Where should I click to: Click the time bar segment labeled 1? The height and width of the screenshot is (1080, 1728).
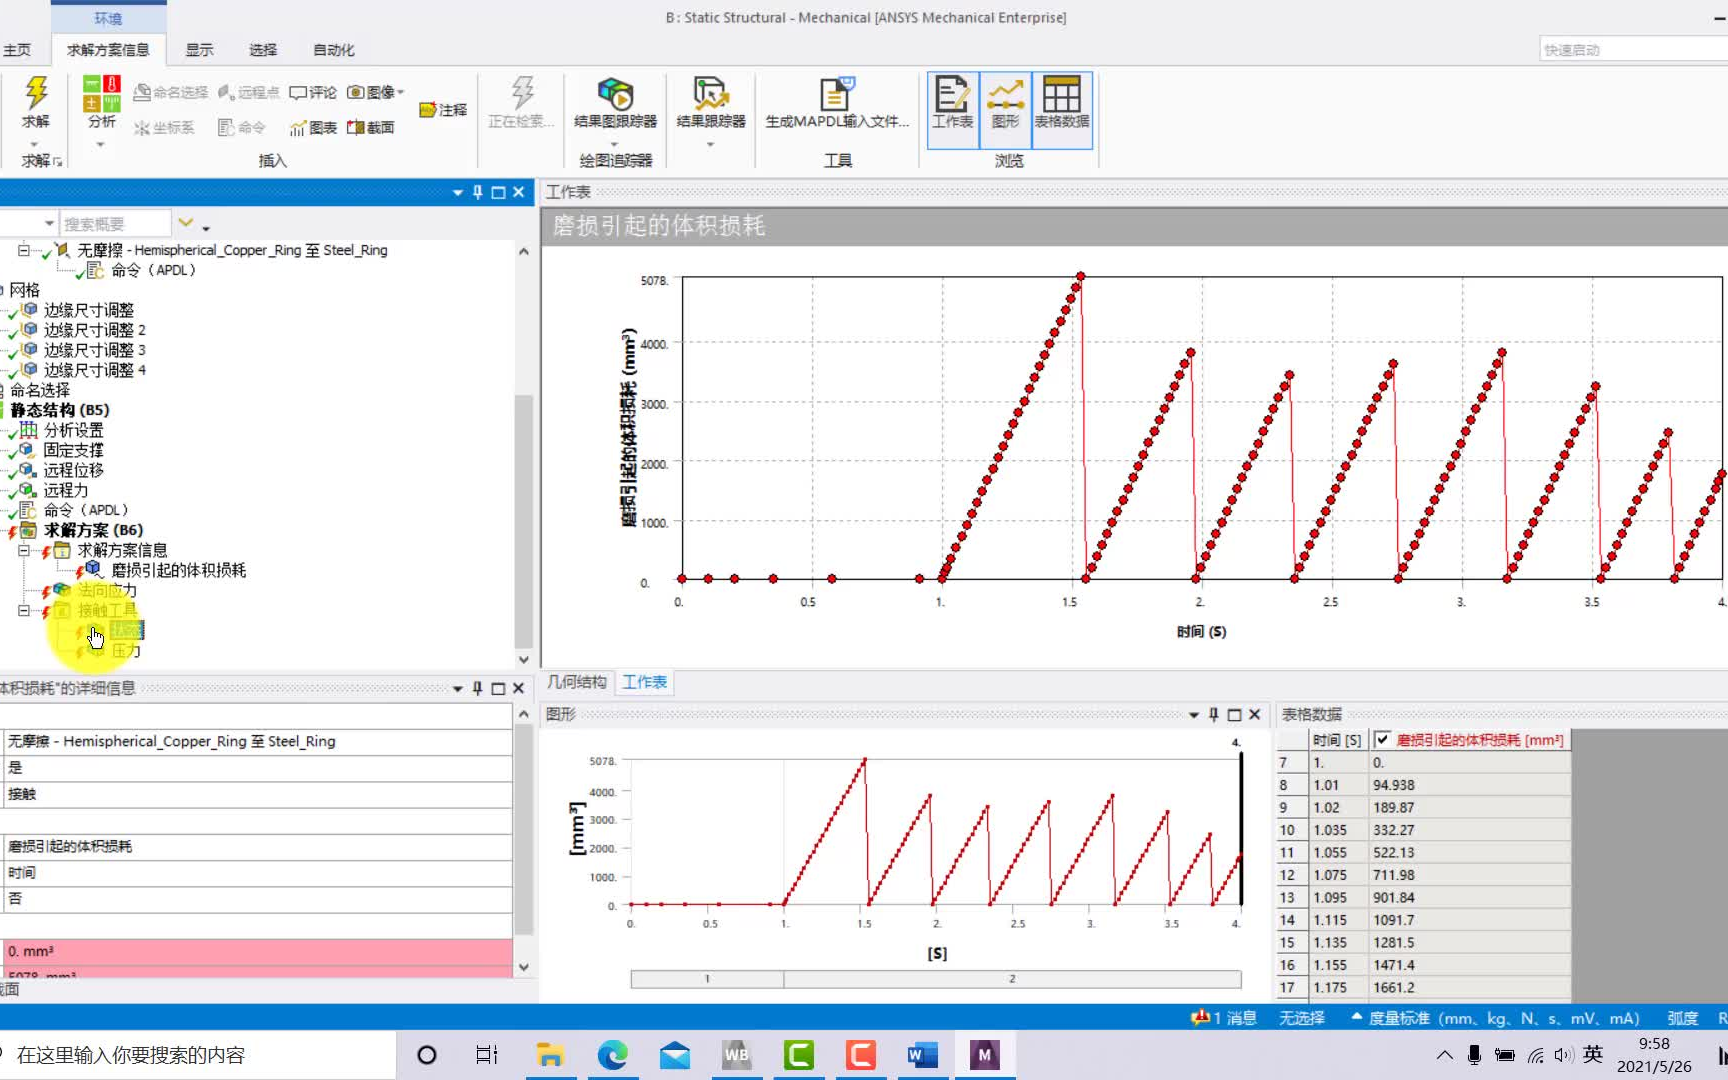coord(707,979)
